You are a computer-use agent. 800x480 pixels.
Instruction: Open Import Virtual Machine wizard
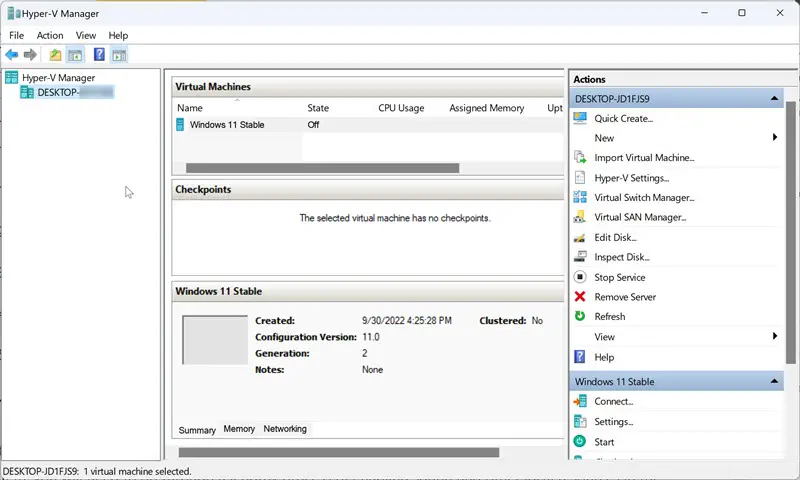643,158
